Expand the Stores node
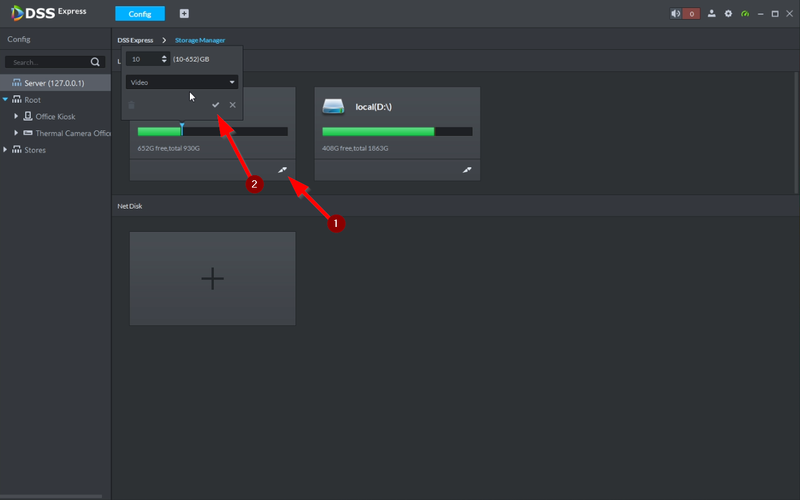Viewport: 800px width, 500px height. [x=5, y=150]
